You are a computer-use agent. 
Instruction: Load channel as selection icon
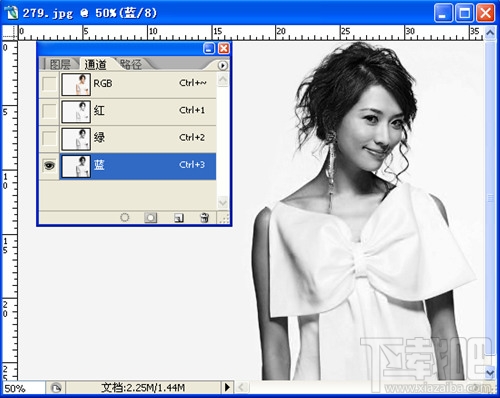[124, 218]
